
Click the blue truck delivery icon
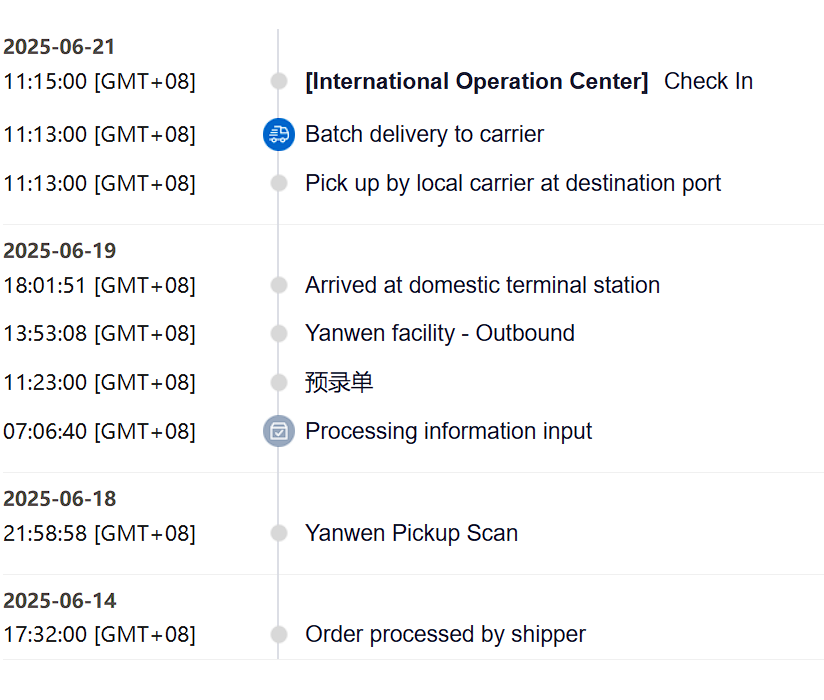(279, 135)
